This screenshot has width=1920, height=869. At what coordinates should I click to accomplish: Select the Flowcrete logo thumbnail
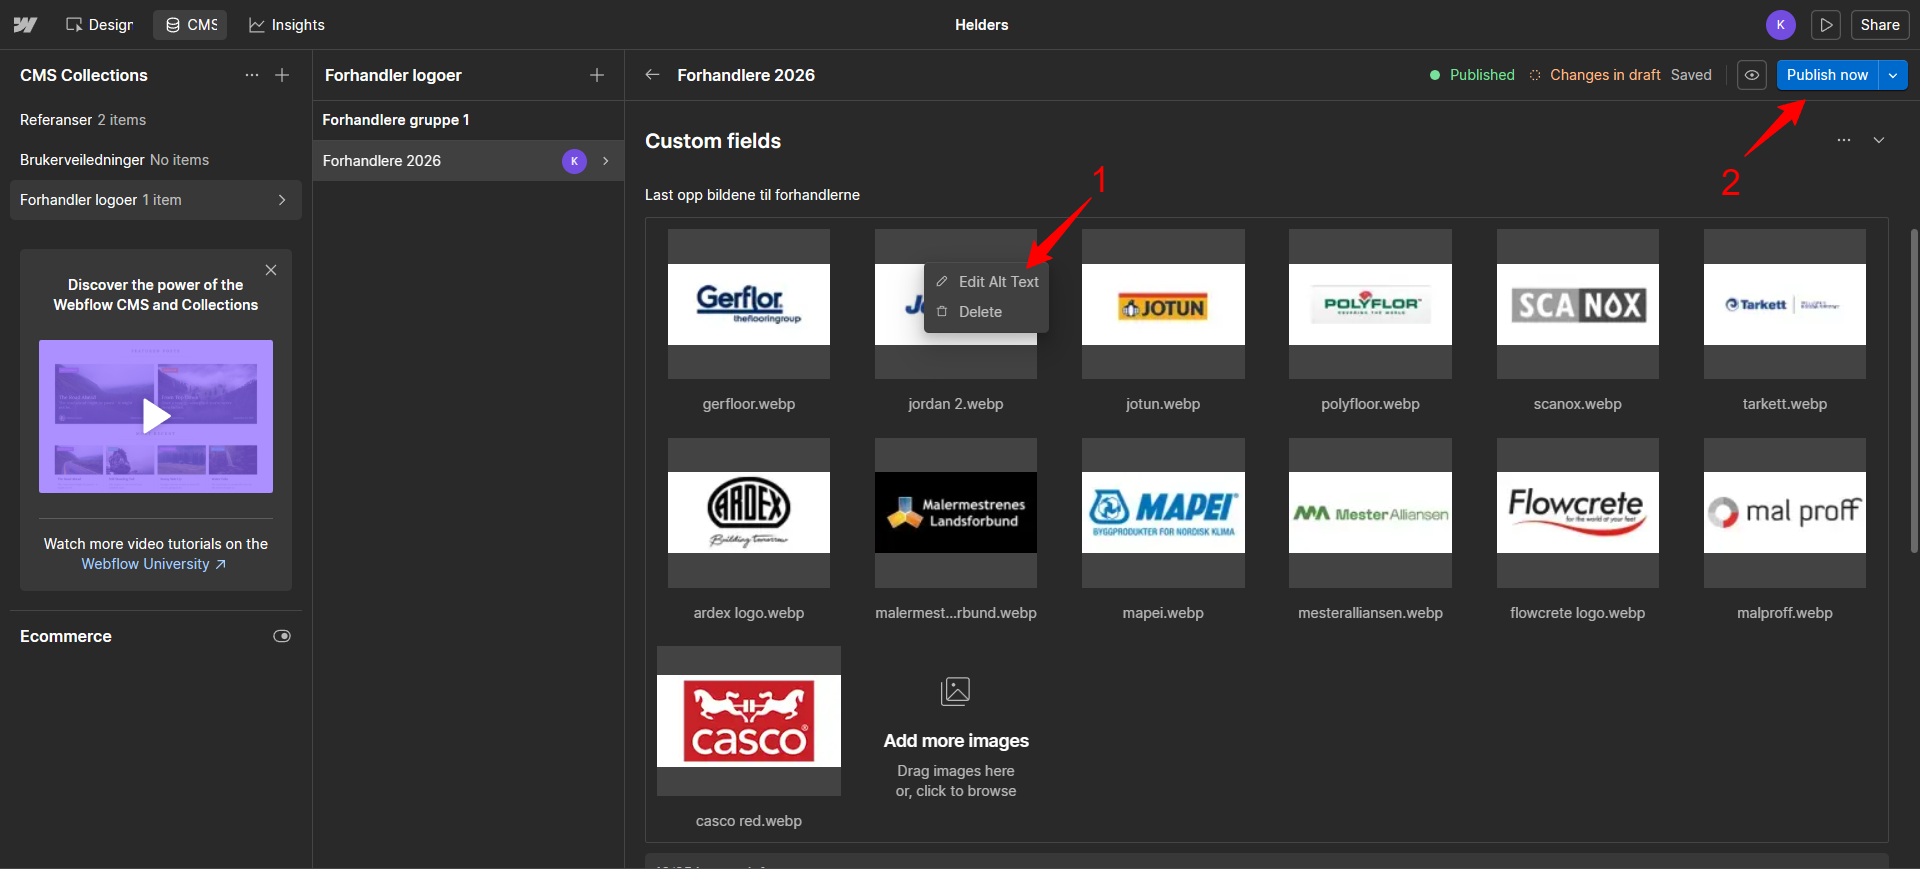click(x=1578, y=513)
